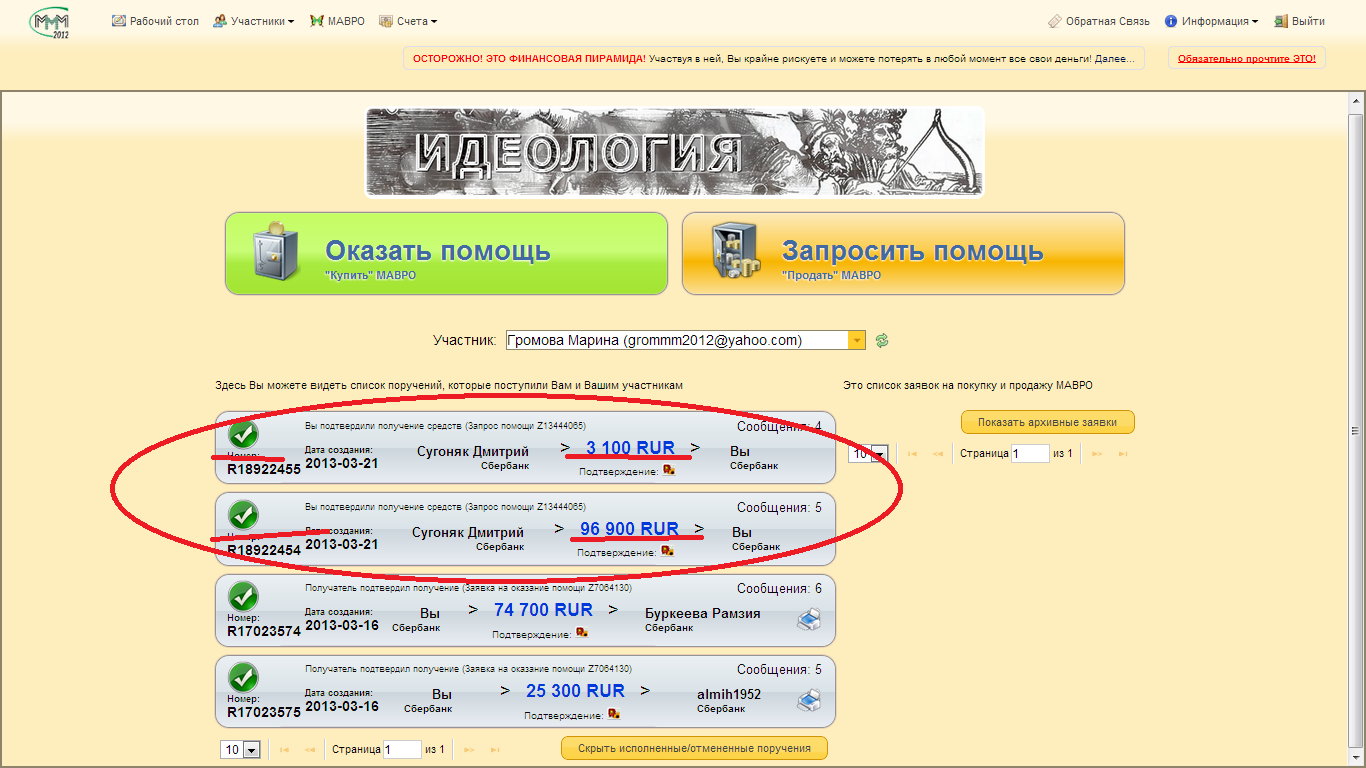Click the blue Информация info icon
1366x768 pixels.
pyautogui.click(x=1171, y=21)
